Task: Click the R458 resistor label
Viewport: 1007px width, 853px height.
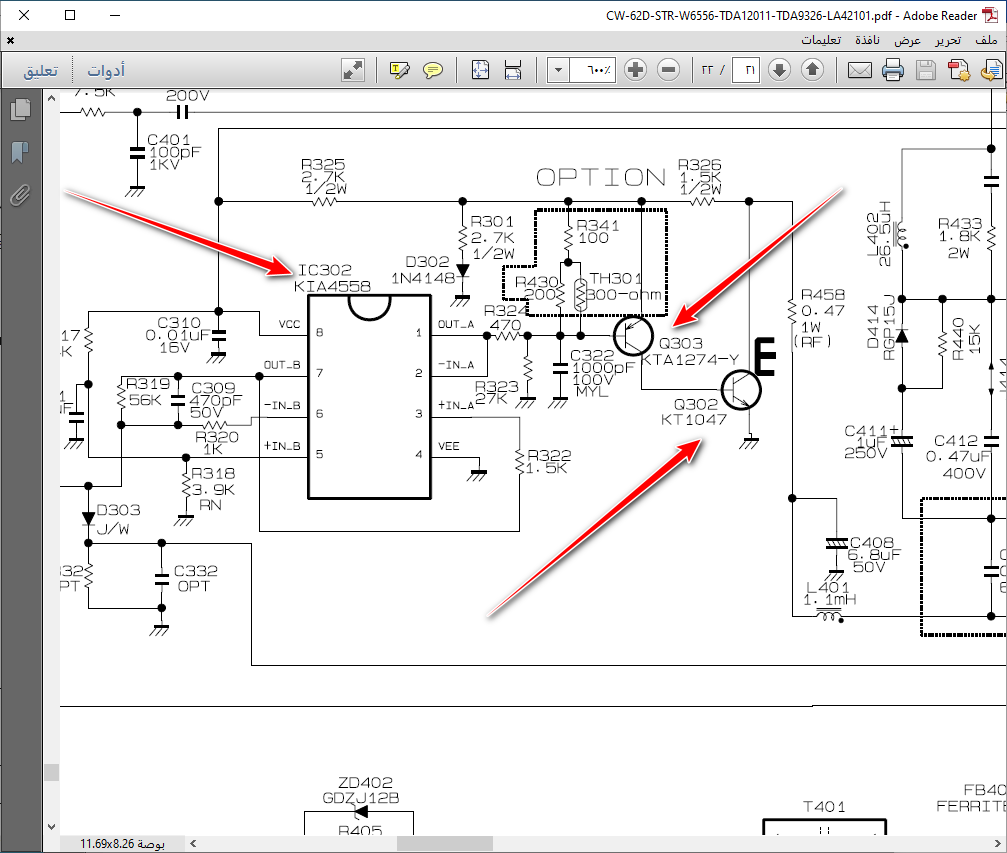Action: (823, 295)
